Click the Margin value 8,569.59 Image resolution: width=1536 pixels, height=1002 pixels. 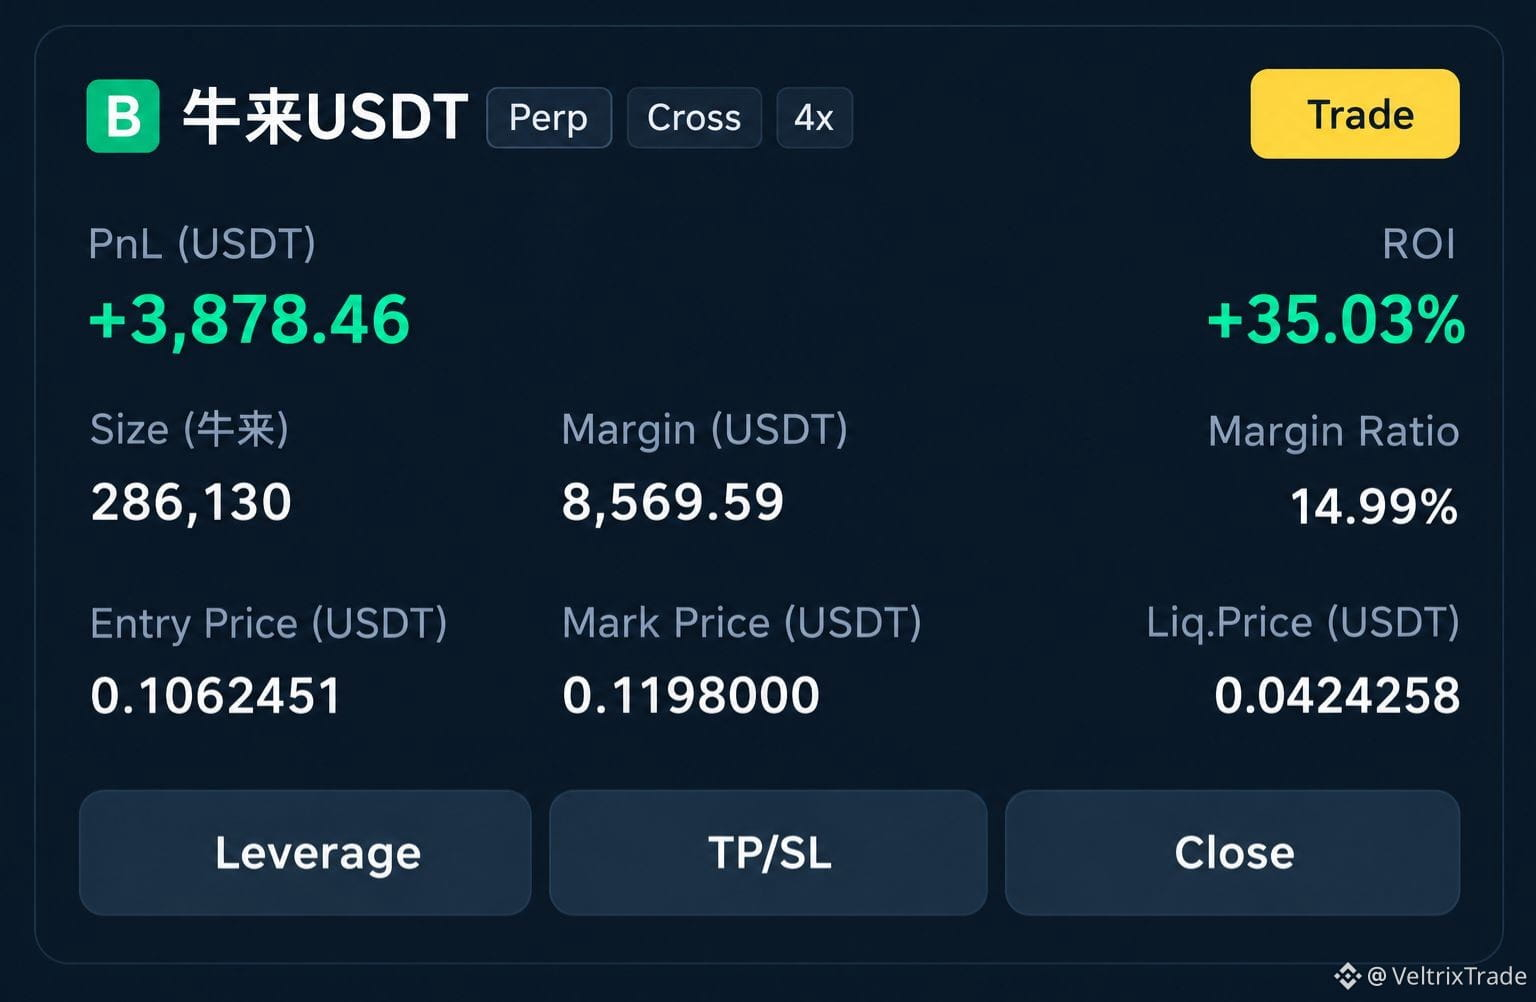click(x=673, y=502)
